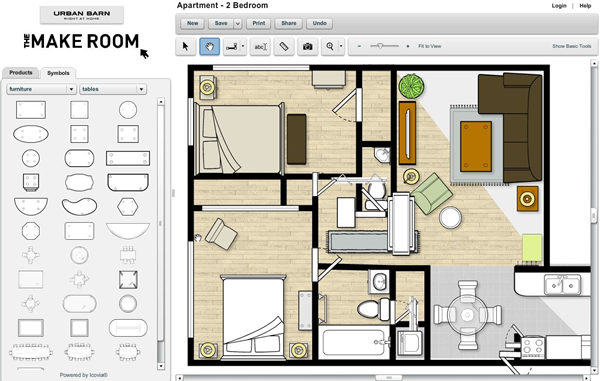Choose the text label tool
Viewport: 600px width, 381px height.
click(260, 47)
